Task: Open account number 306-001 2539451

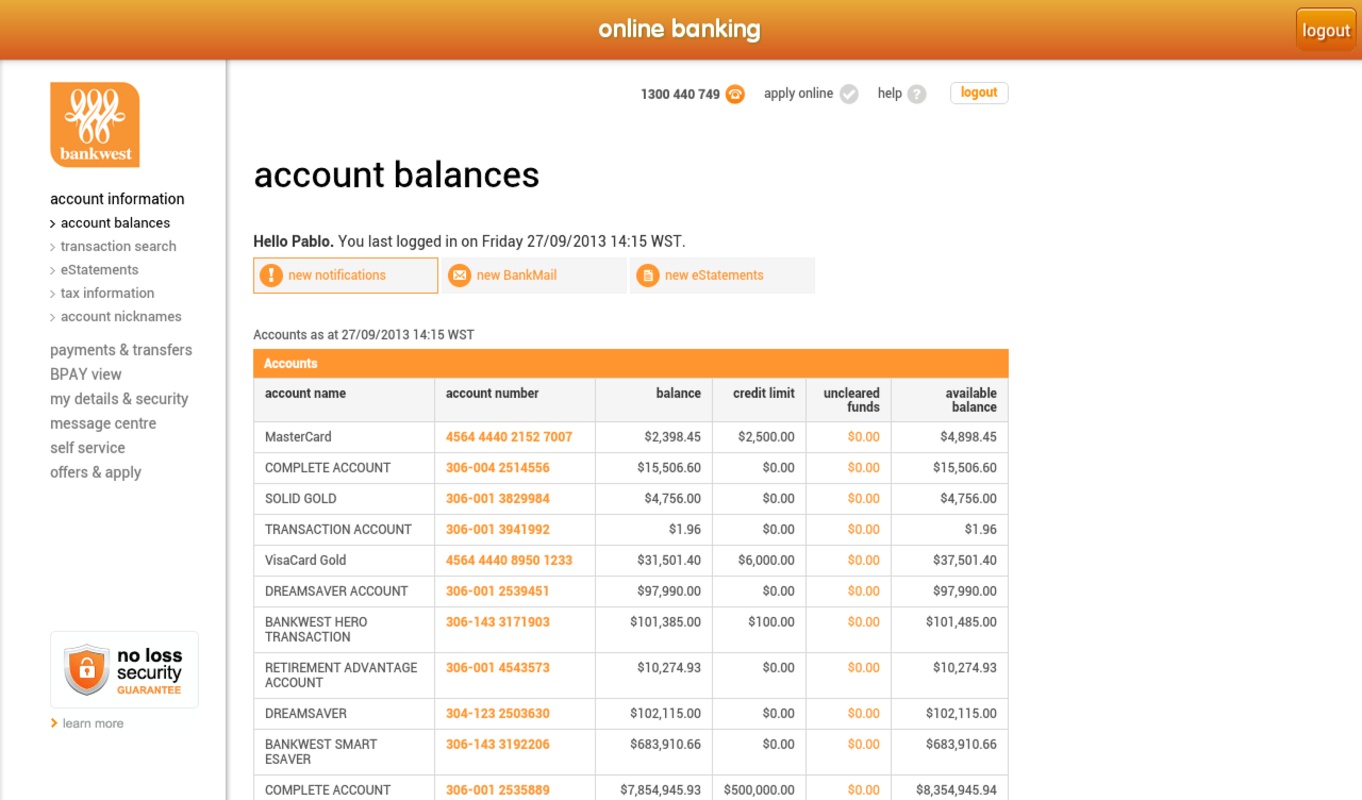Action: point(498,592)
